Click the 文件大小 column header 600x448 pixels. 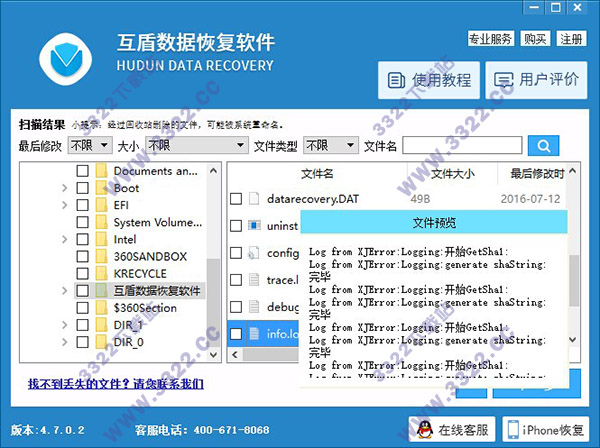tap(453, 174)
